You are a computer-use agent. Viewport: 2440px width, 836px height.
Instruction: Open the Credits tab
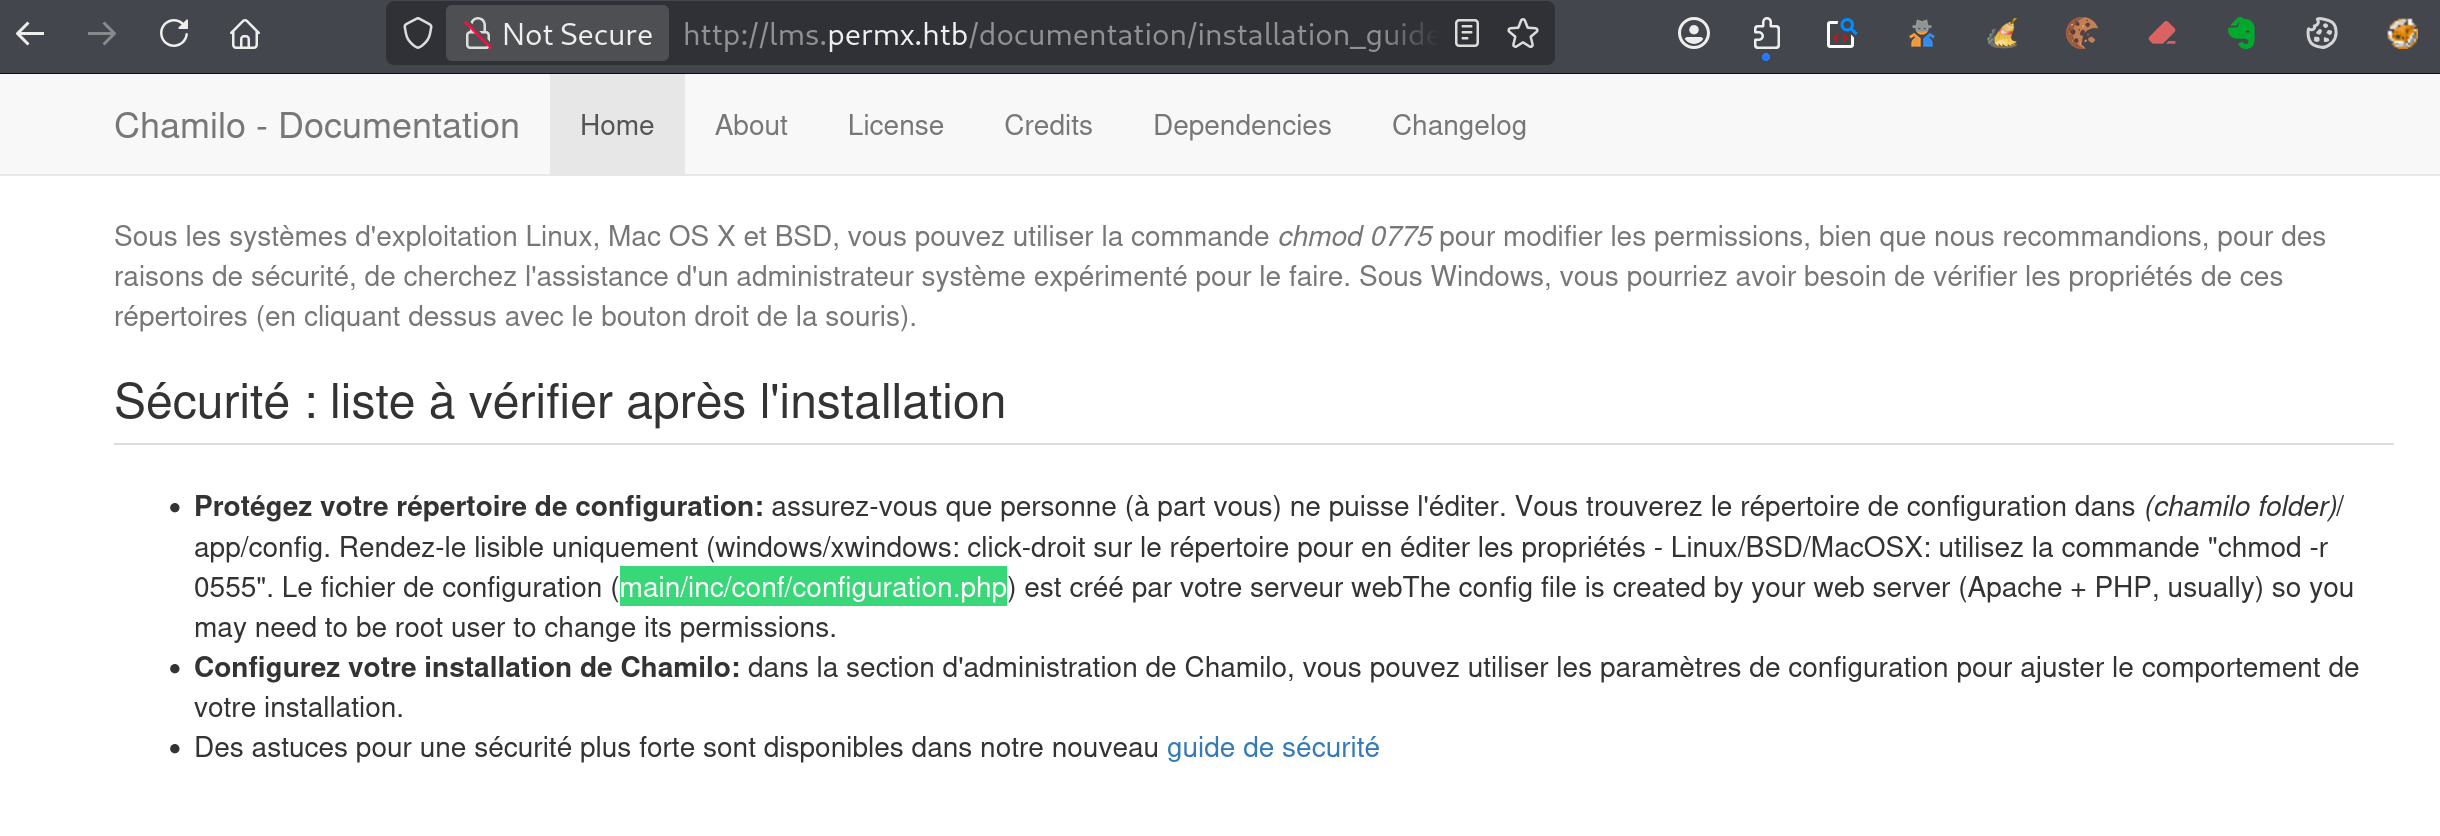(x=1047, y=125)
